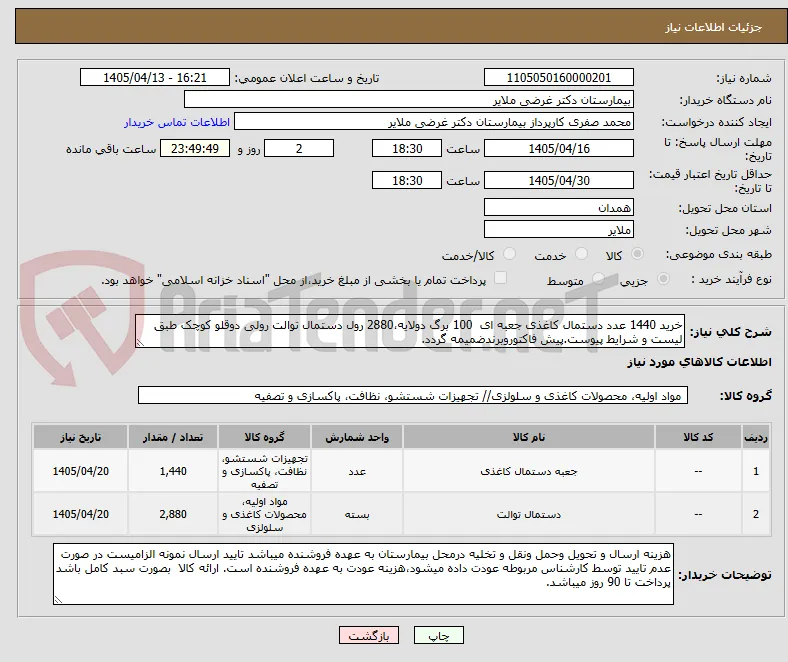The image size is (788, 662).
Task: Select the متوسط purchase type radio
Action: 598,278
